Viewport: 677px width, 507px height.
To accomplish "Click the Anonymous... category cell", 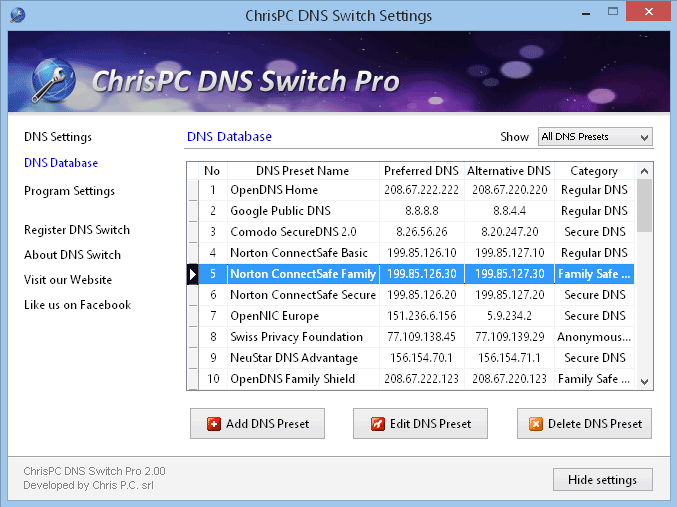I will click(x=594, y=337).
